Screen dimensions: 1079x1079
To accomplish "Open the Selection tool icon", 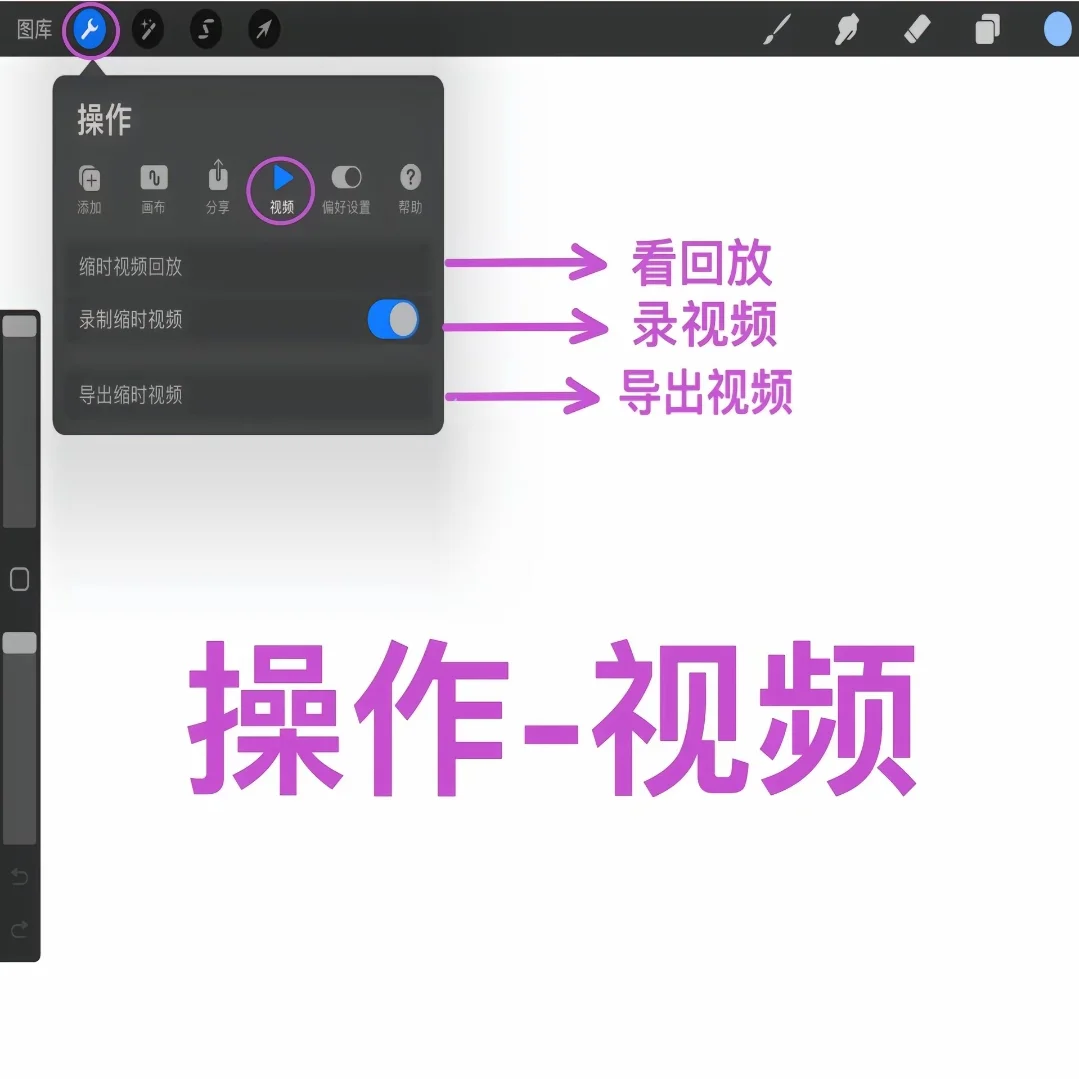I will point(205,29).
